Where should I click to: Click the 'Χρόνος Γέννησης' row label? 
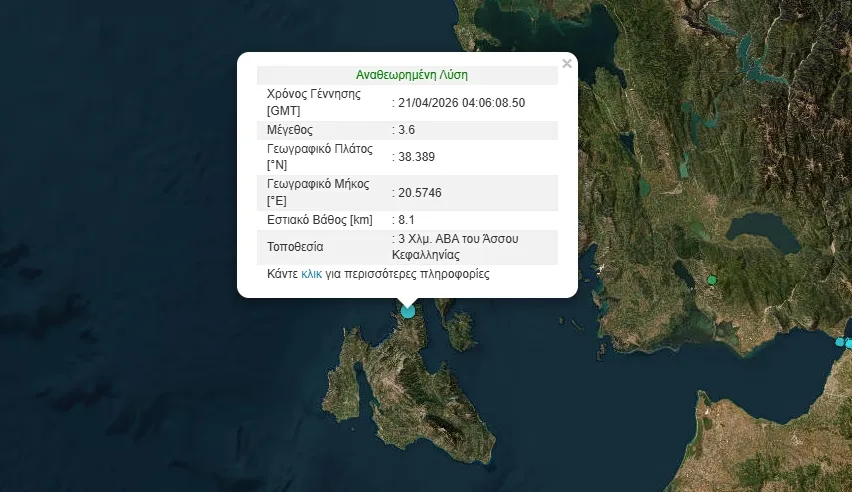[314, 94]
